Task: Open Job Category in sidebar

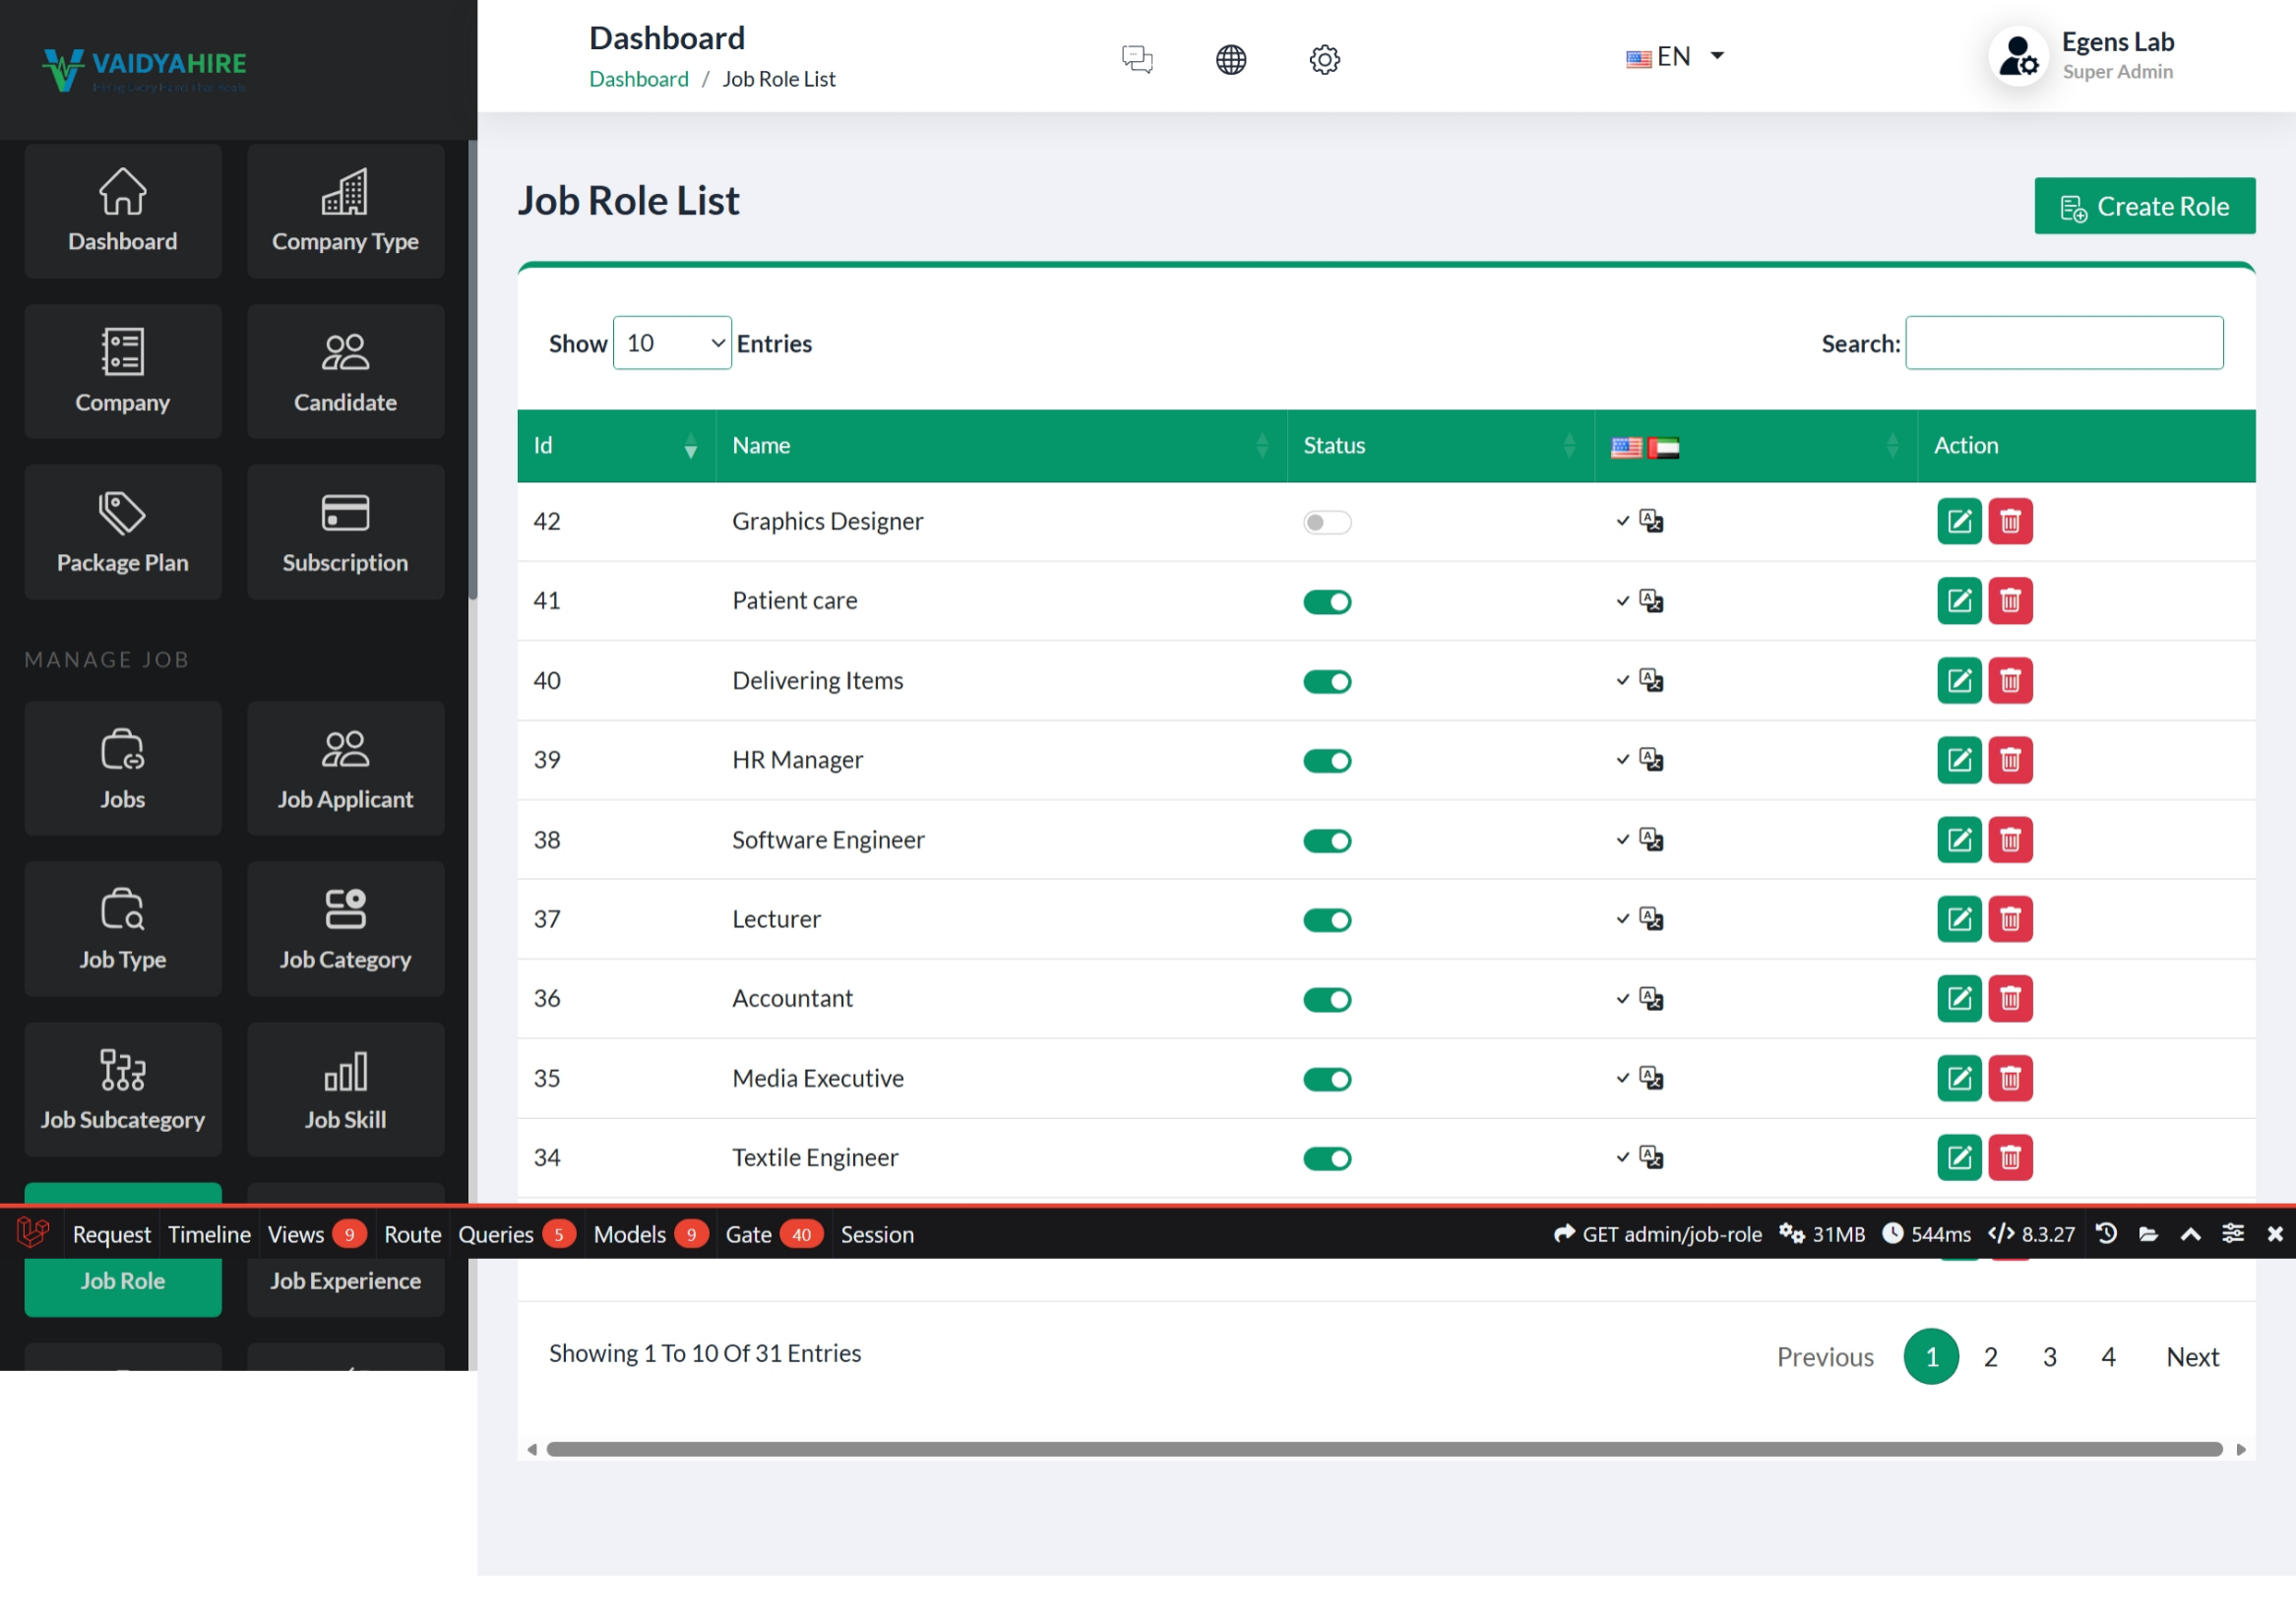Action: click(345, 929)
